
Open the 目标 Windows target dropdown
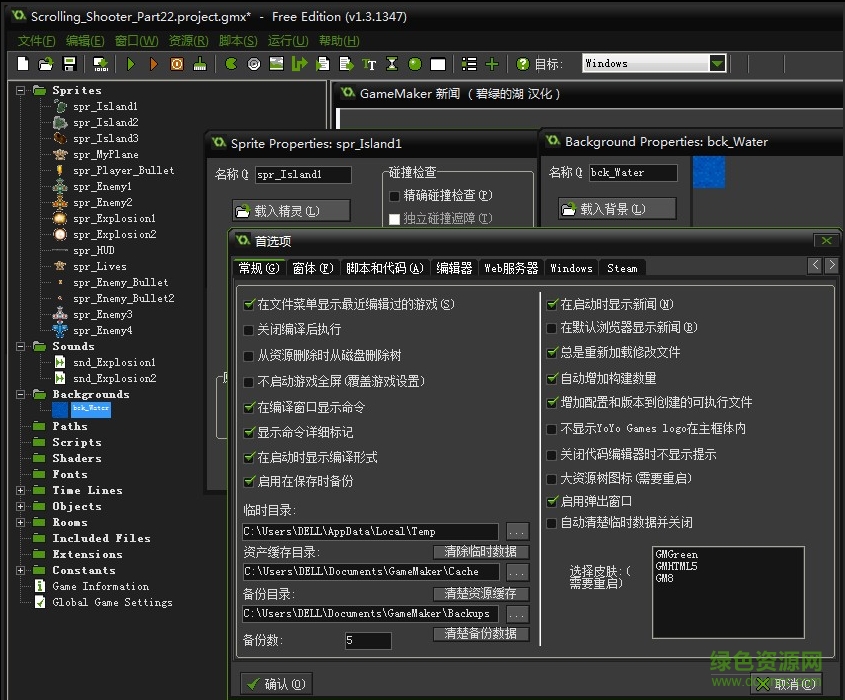[717, 63]
